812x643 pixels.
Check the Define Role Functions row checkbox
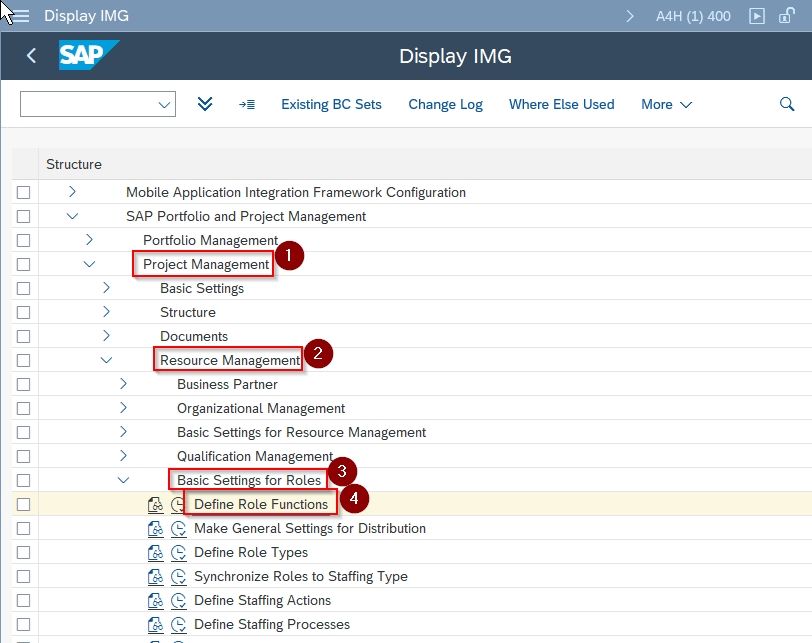click(23, 504)
